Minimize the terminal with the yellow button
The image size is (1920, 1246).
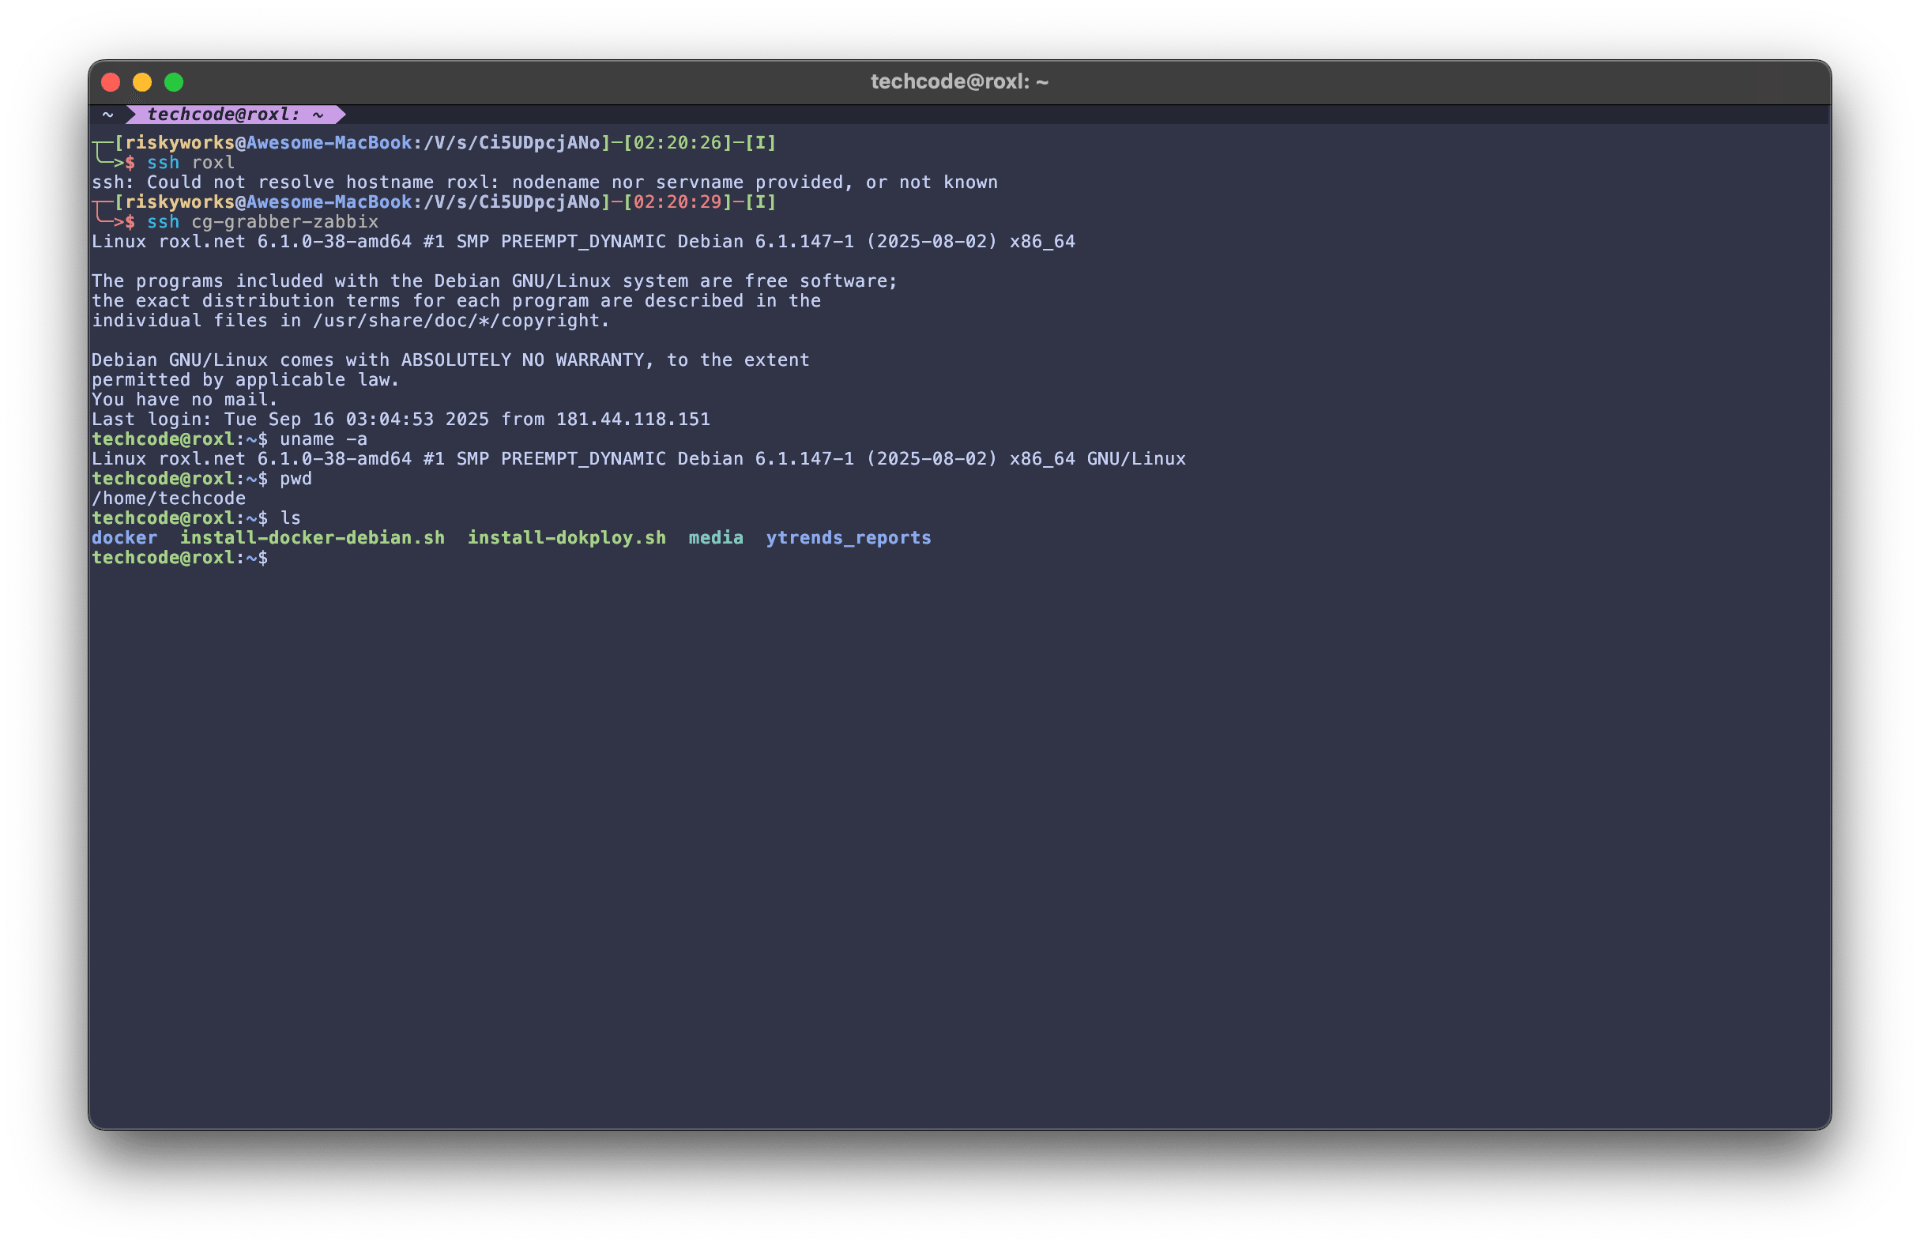coord(142,82)
